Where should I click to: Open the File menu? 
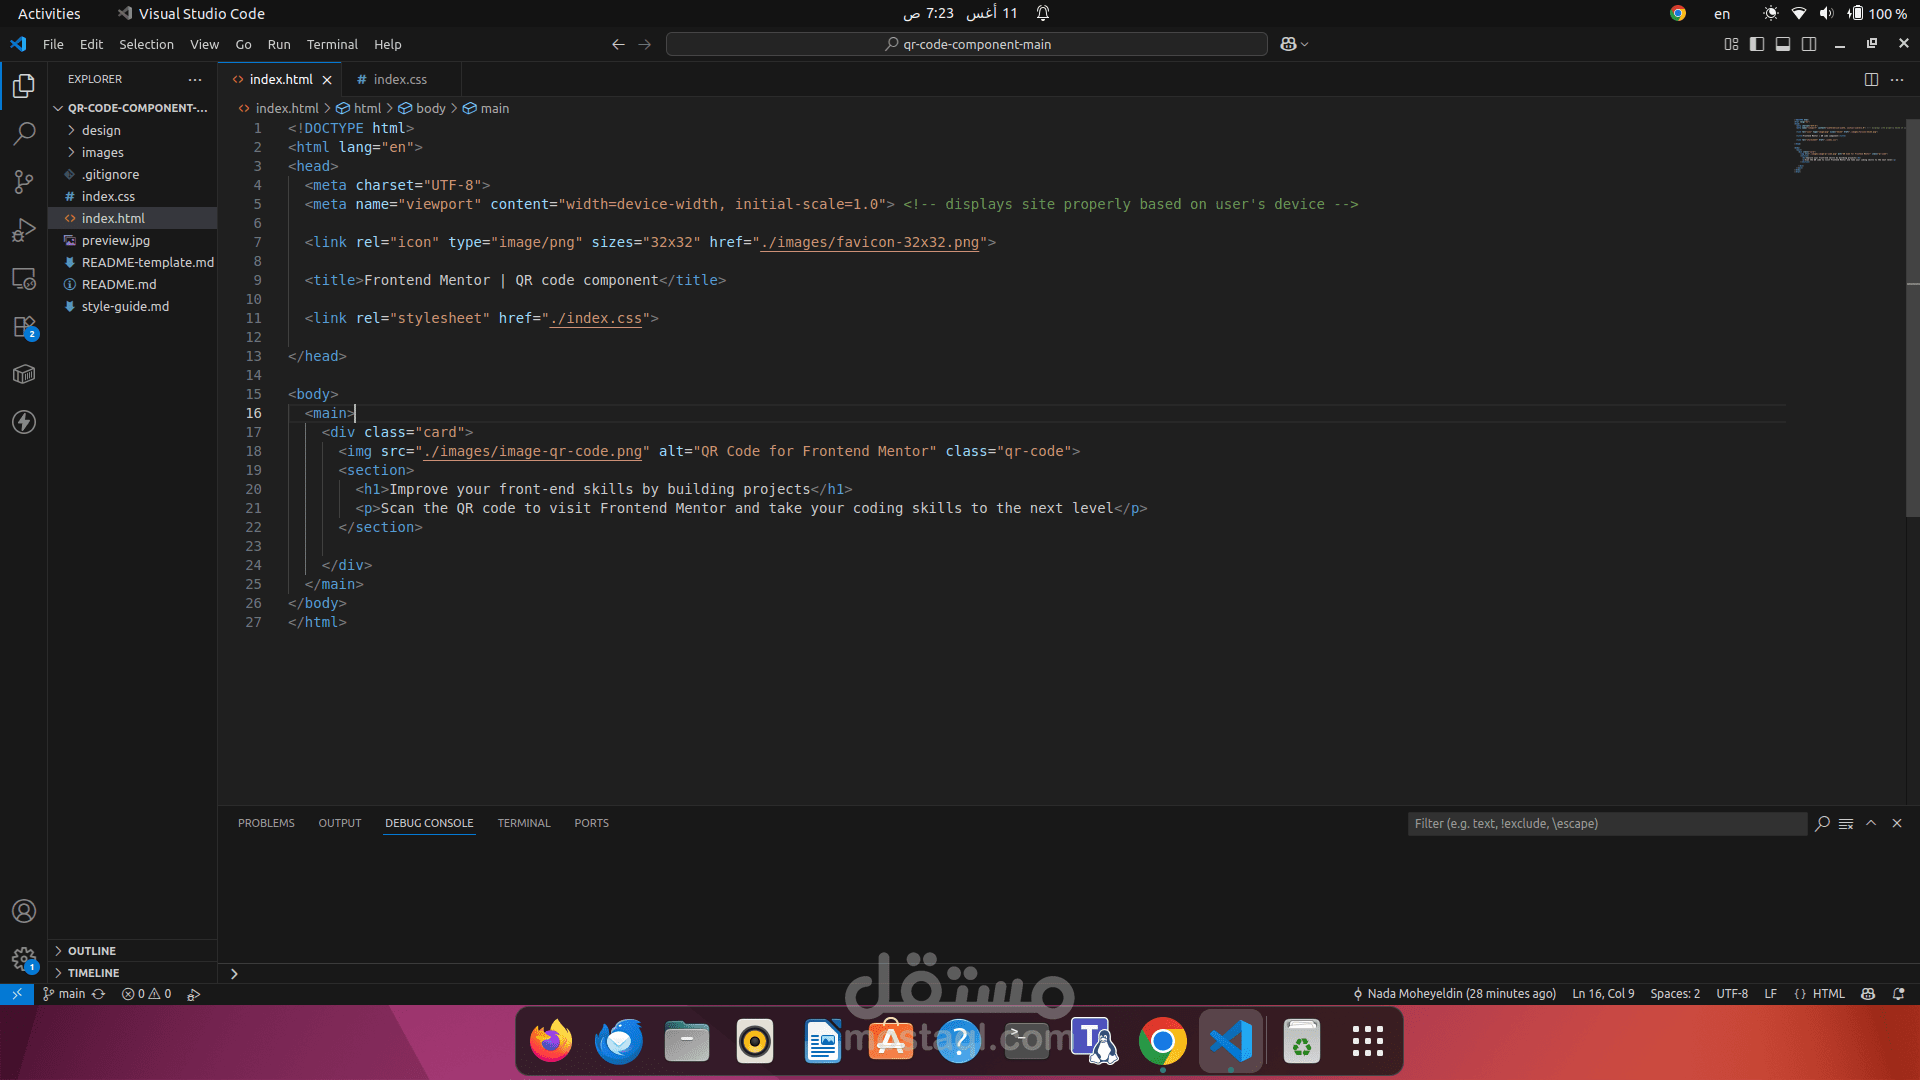(x=53, y=44)
